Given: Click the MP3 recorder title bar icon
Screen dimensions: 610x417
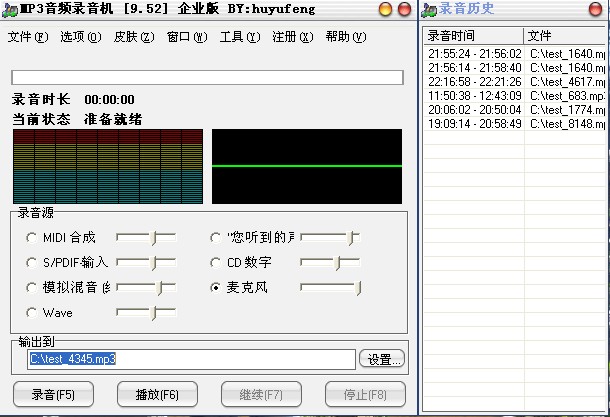Looking at the screenshot, I should click(10, 9).
